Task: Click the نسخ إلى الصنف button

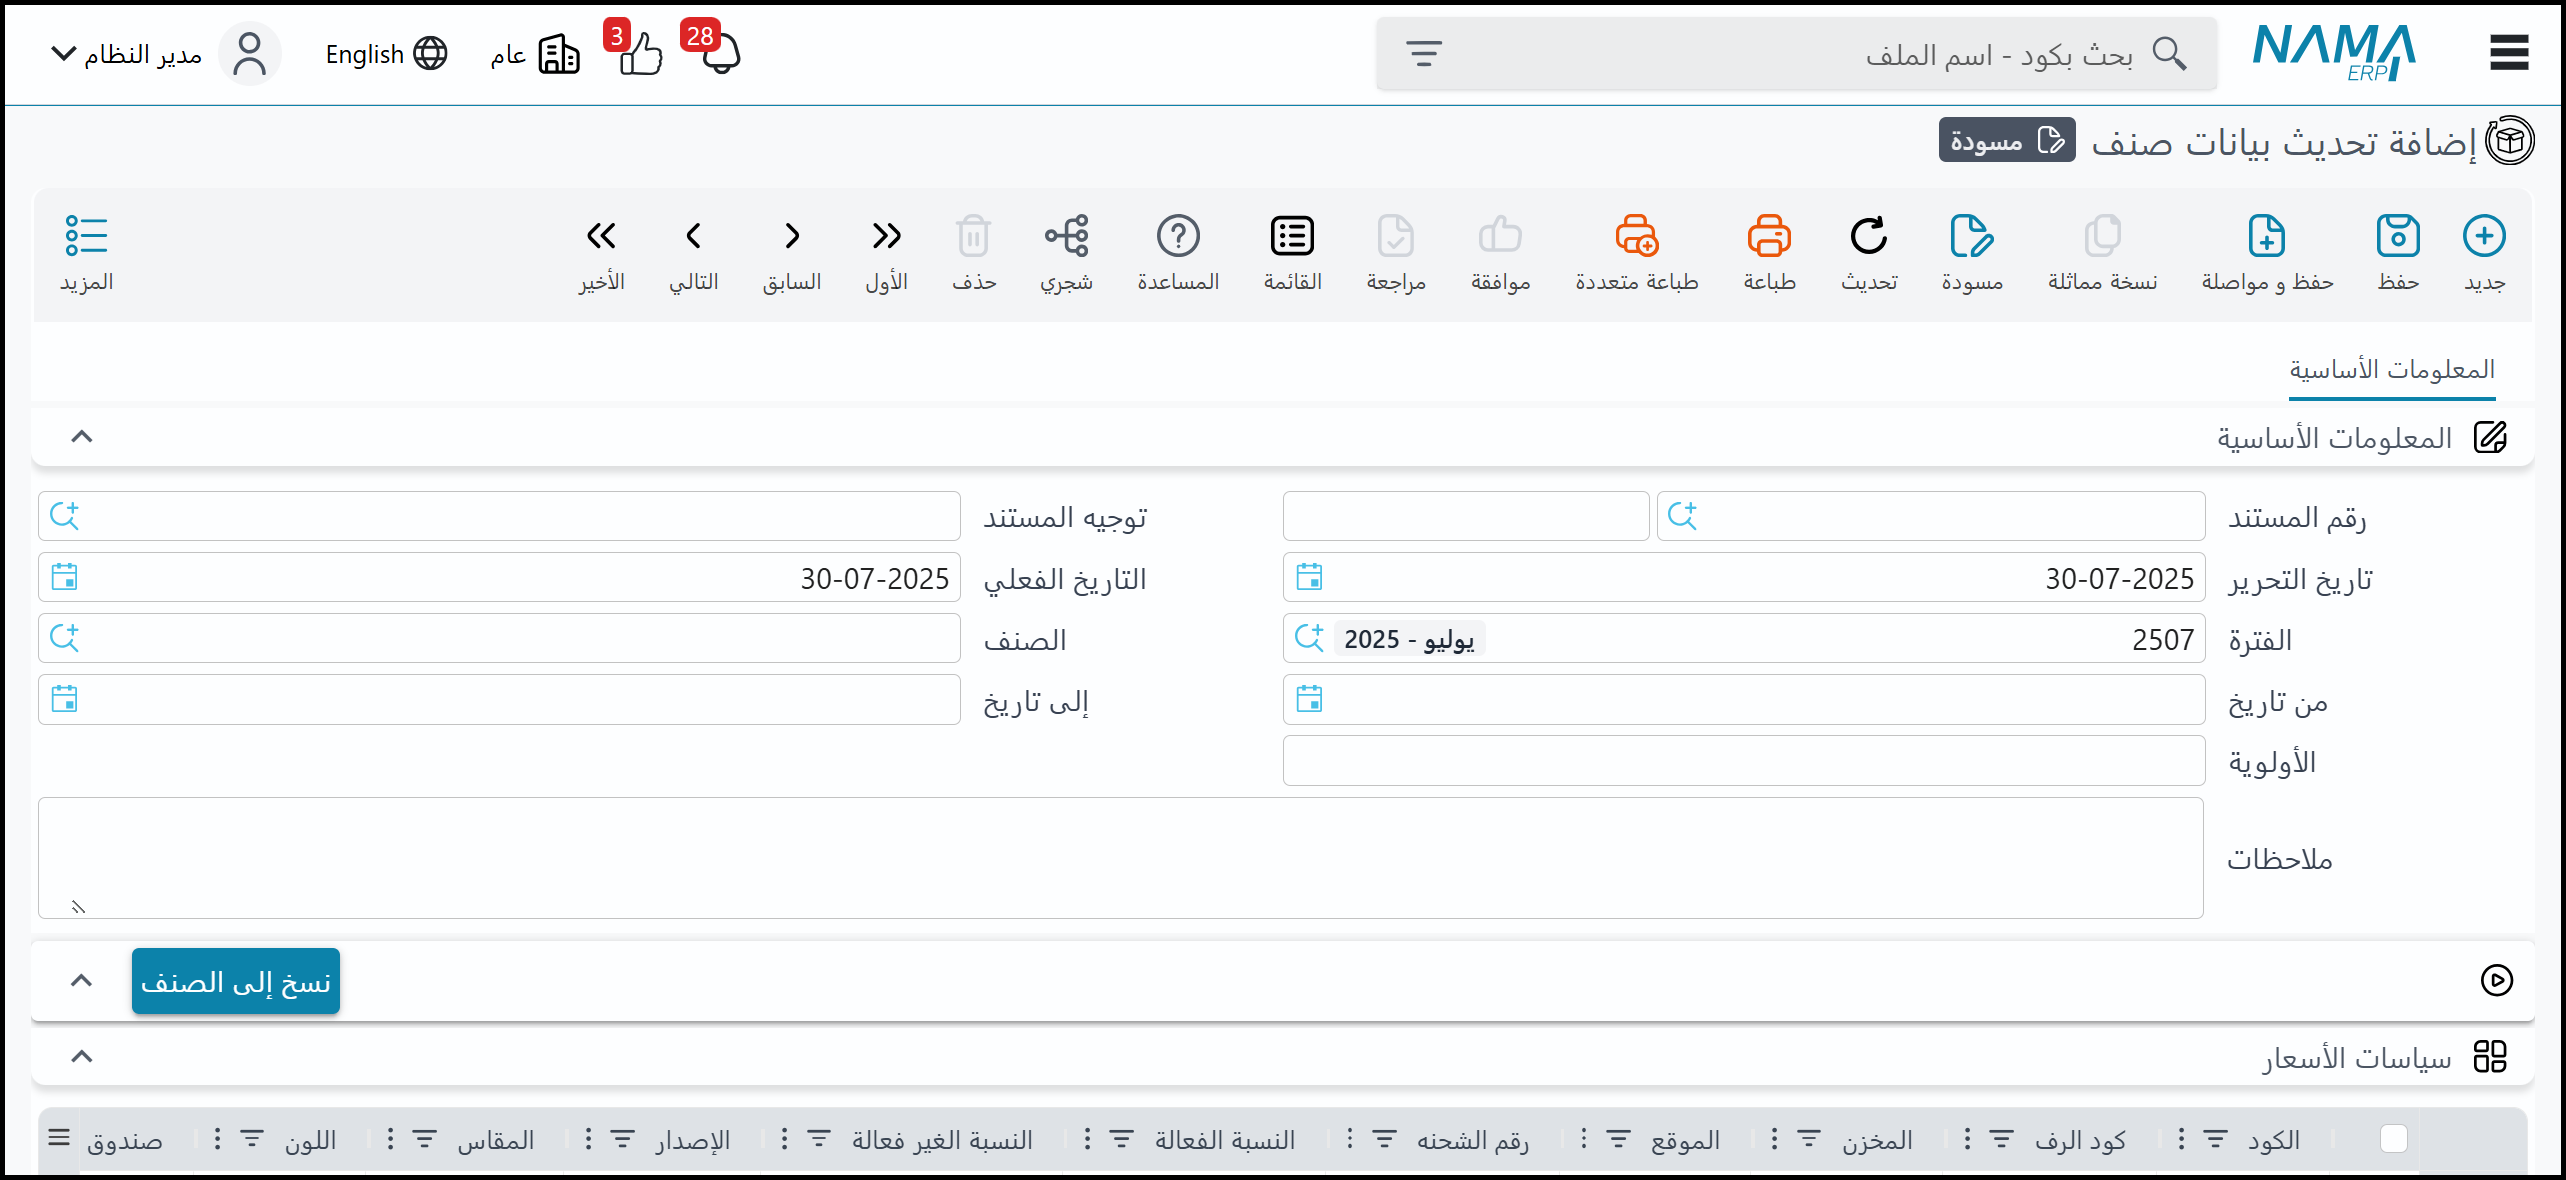Action: (x=236, y=982)
